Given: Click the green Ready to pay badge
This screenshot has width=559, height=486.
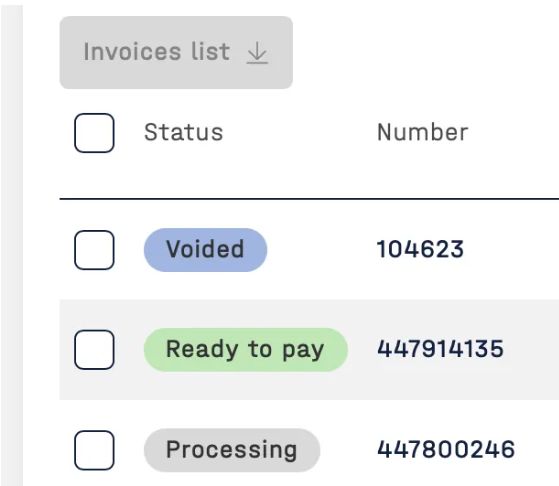Looking at the screenshot, I should pos(246,349).
